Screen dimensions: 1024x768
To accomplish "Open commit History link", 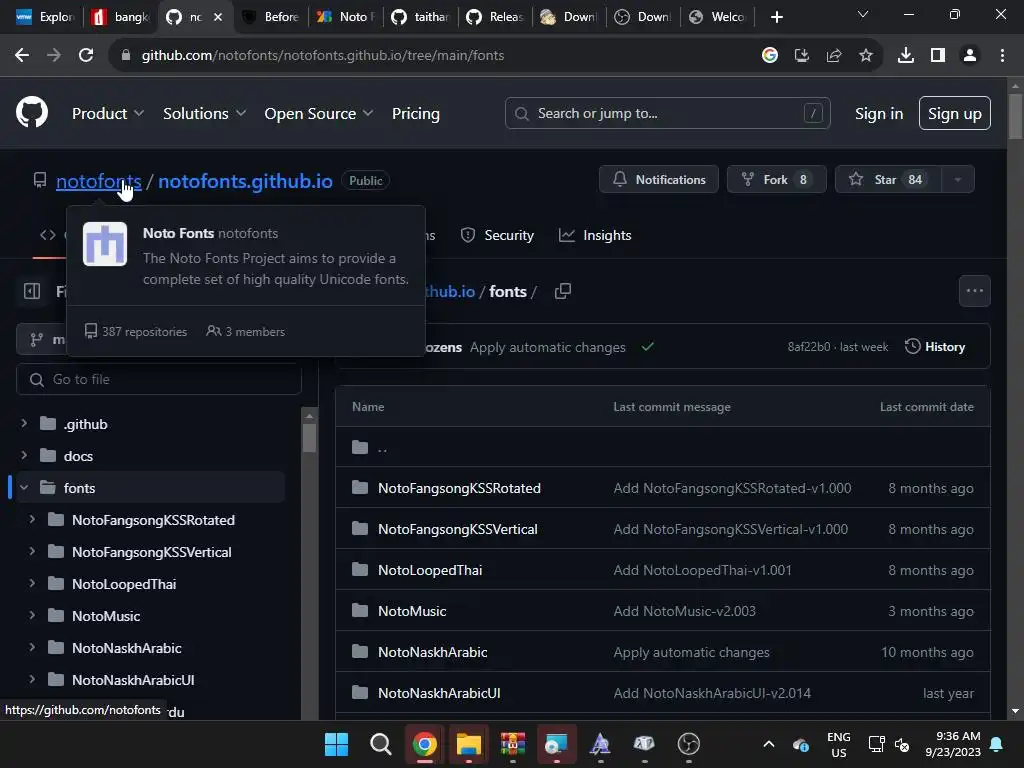I will [x=935, y=347].
